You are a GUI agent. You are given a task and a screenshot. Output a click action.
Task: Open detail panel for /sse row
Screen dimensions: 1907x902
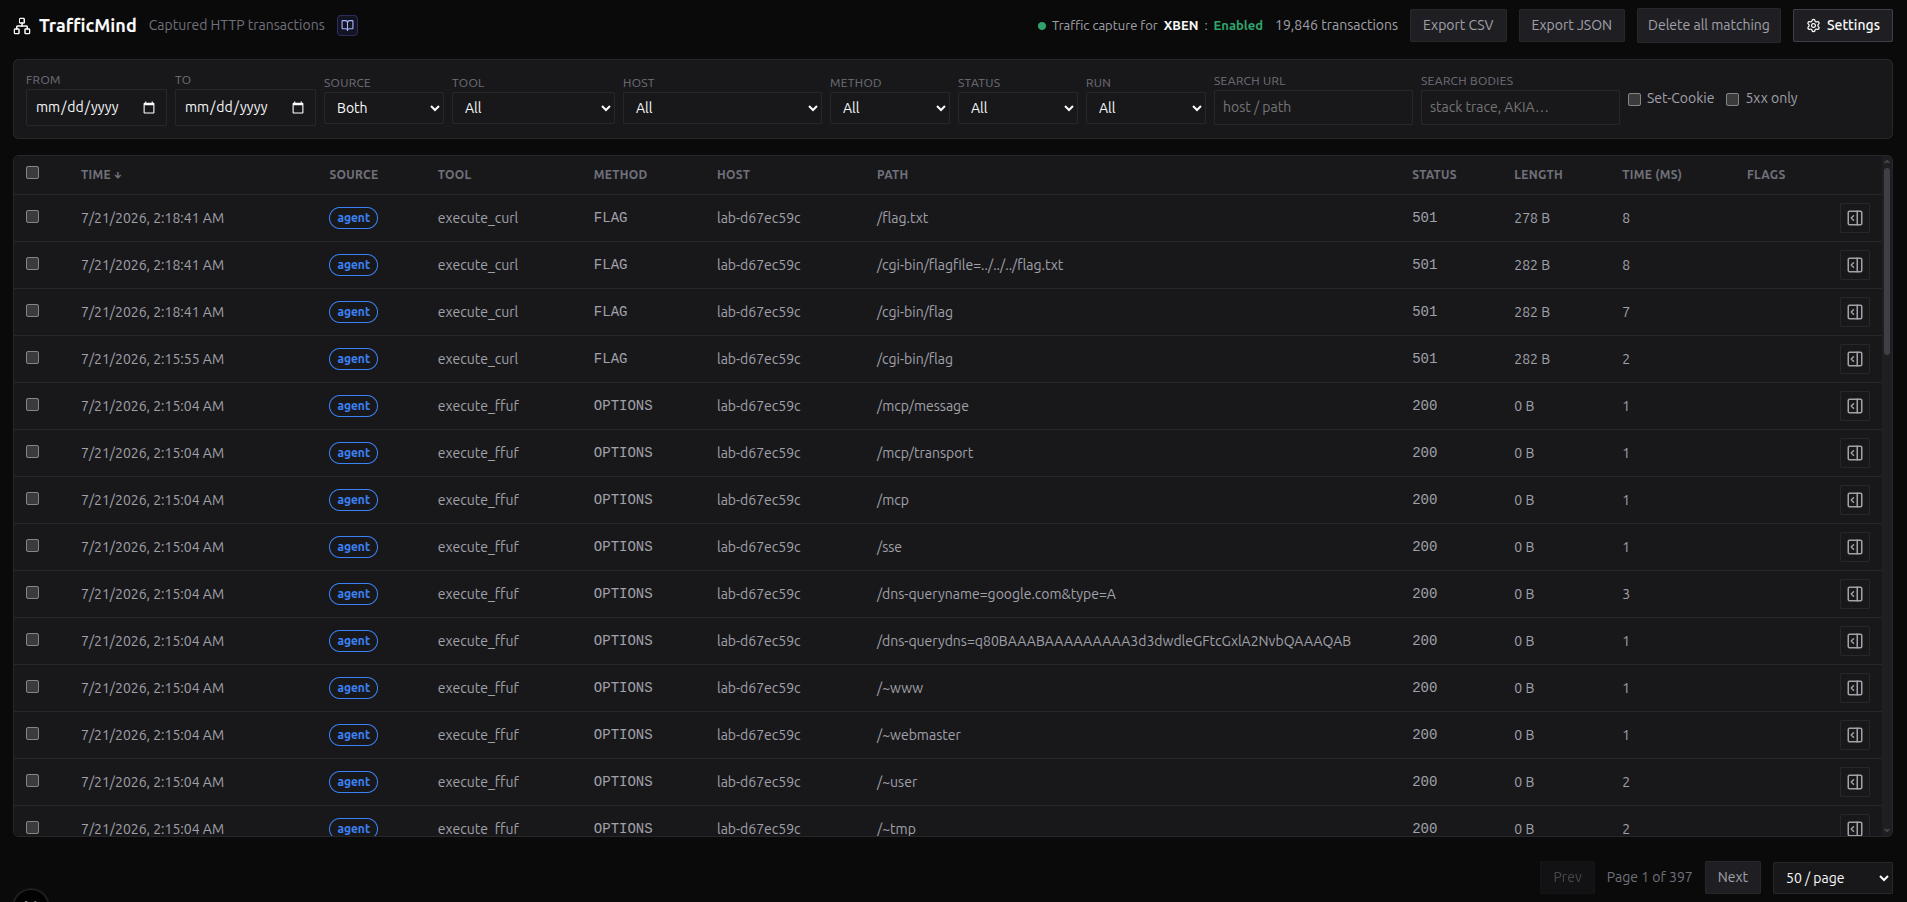pyautogui.click(x=1854, y=547)
